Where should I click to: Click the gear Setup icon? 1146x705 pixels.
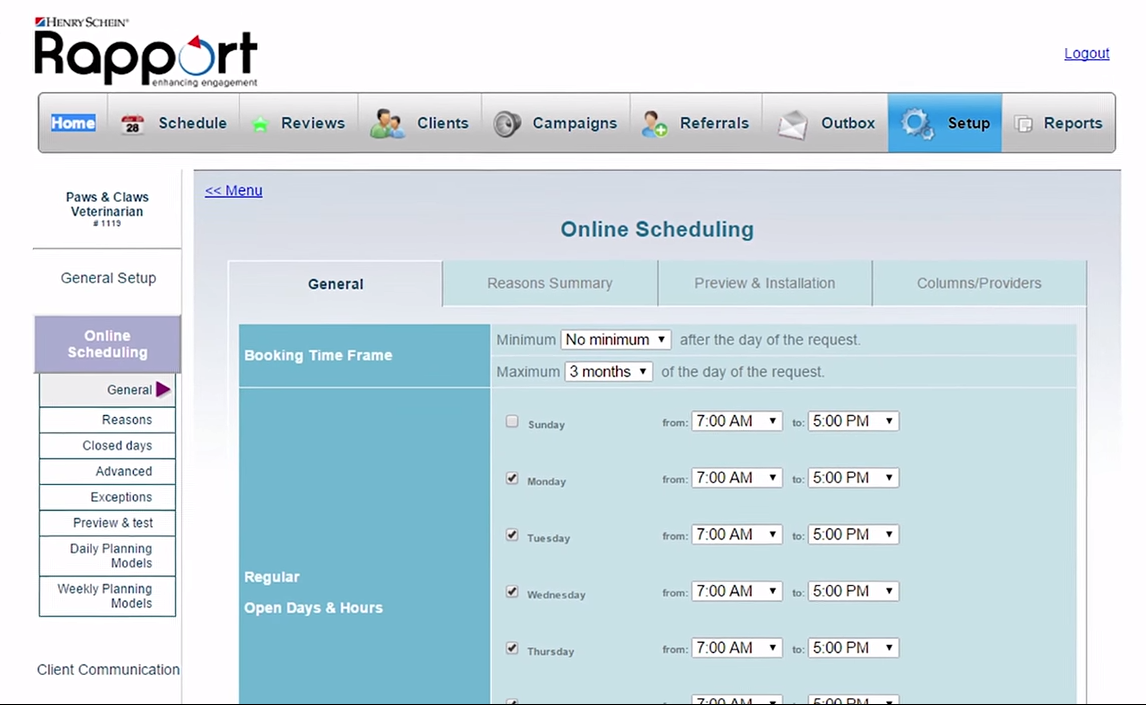[917, 123]
